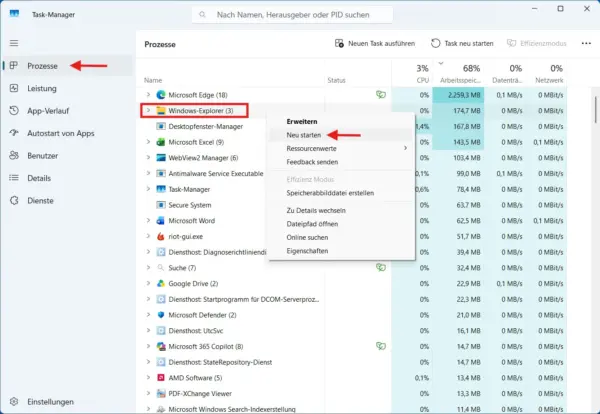This screenshot has width=600, height=414.
Task: Sort by the Datenträger column header
Action: tap(505, 73)
